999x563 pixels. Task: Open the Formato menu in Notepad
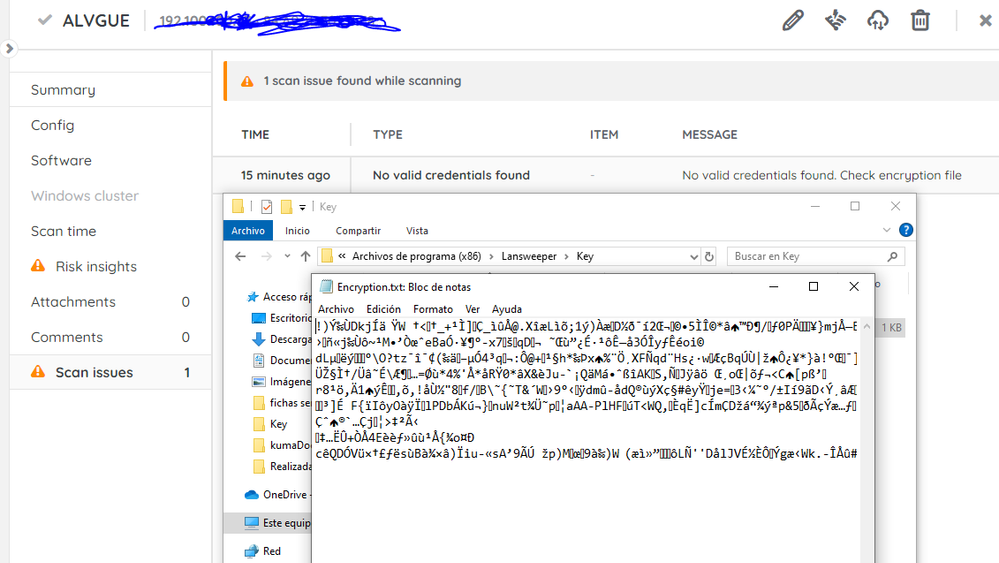432,309
